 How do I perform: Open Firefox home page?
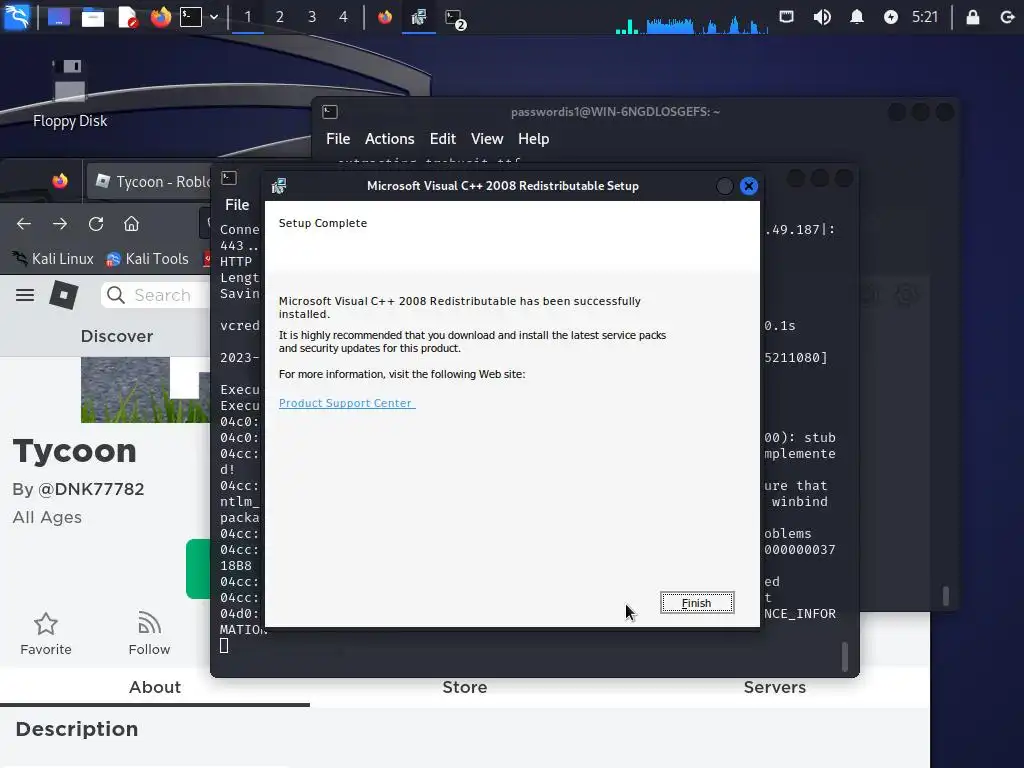[131, 224]
